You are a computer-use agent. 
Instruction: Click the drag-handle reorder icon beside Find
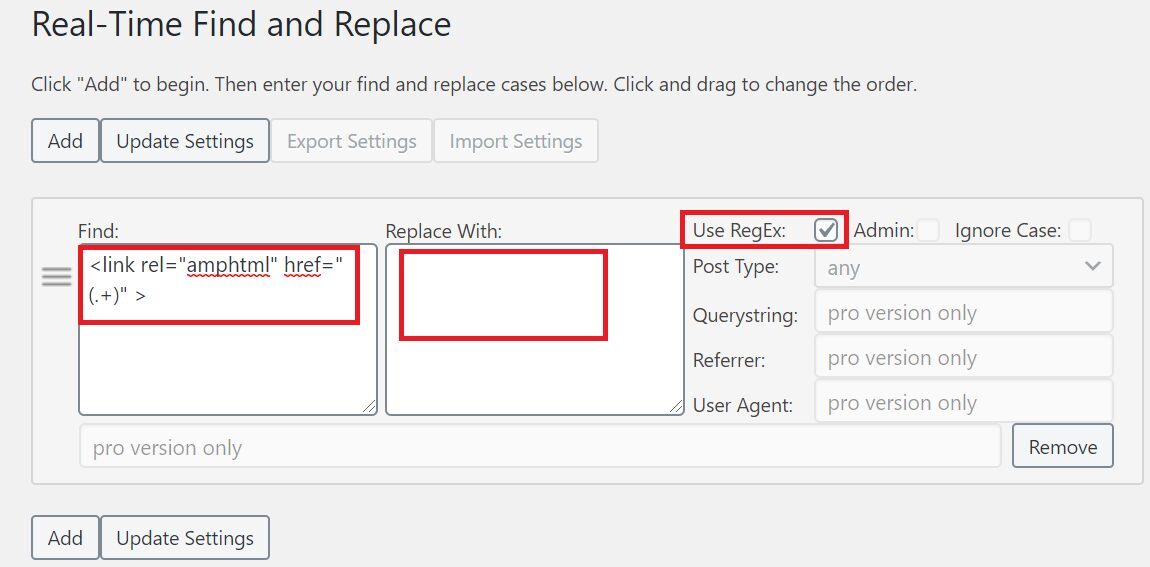click(56, 277)
